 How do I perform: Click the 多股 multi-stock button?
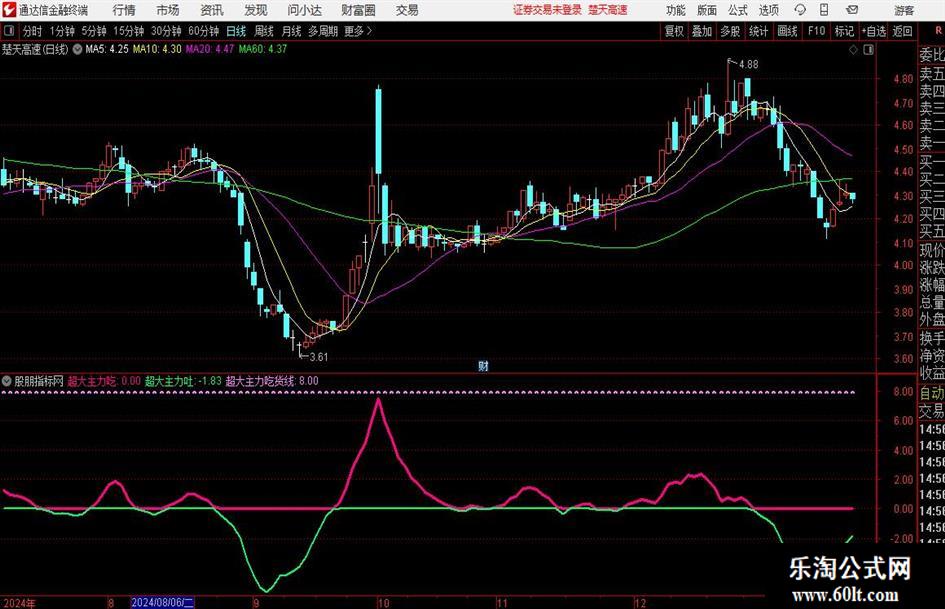pyautogui.click(x=730, y=31)
